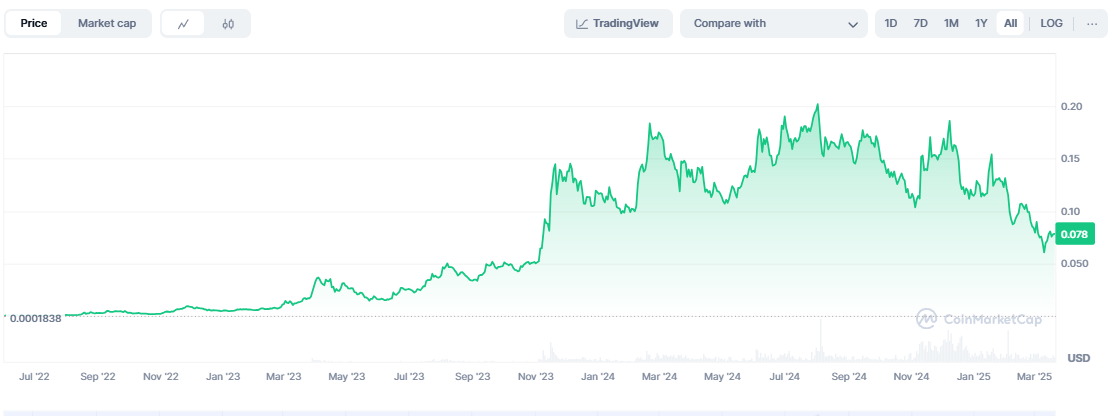
Task: Select the 1Y time range
Action: pos(981,23)
